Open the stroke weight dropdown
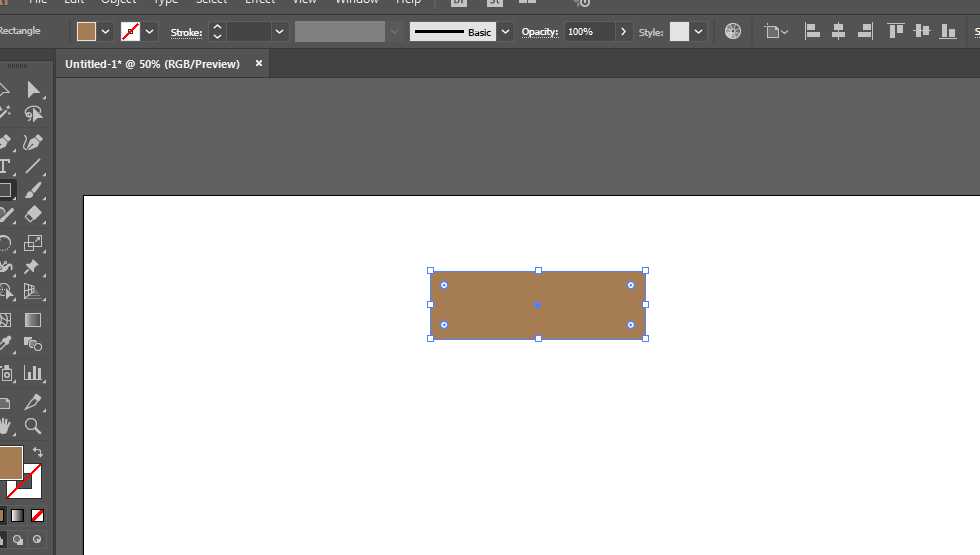Image resolution: width=980 pixels, height=555 pixels. (279, 32)
